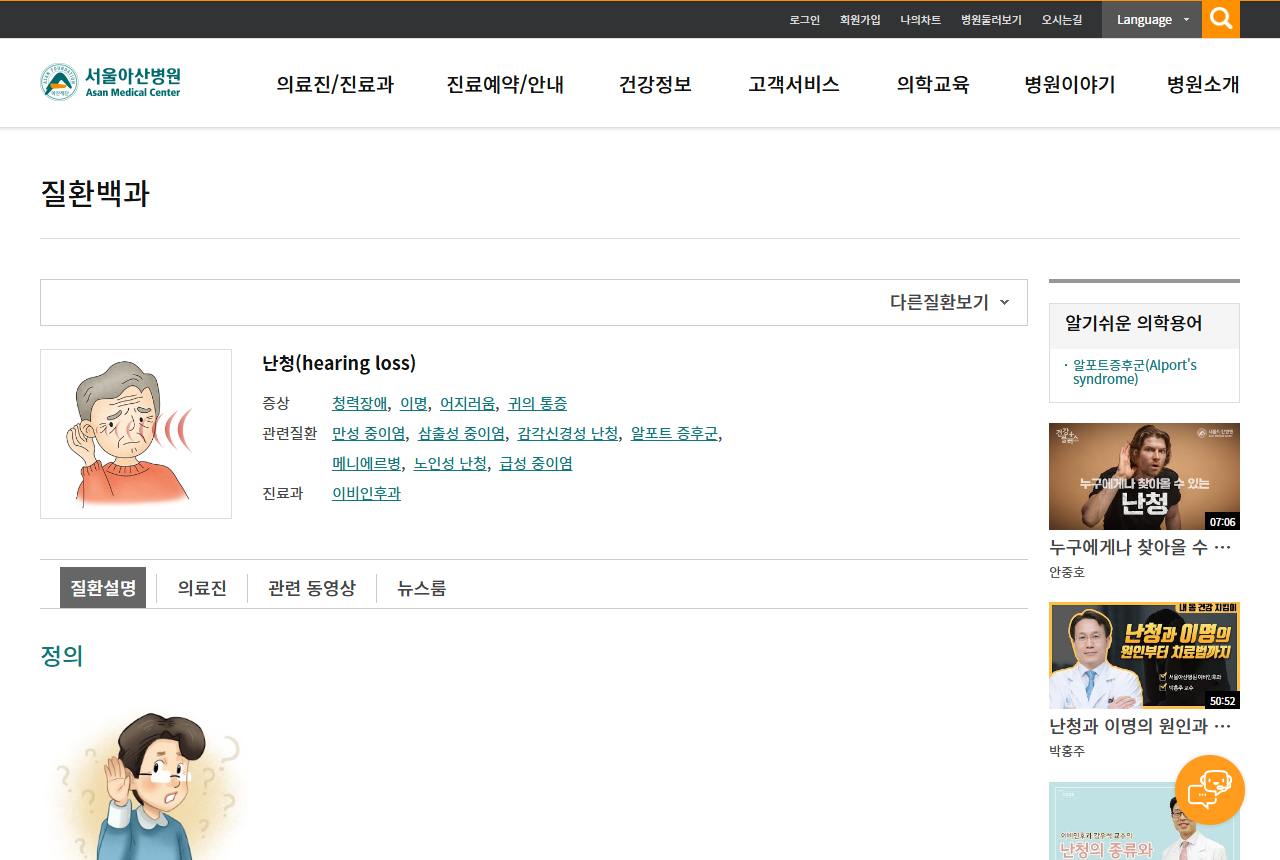Open the 병원소개 menu
The width and height of the screenshot is (1280, 860).
[1203, 84]
